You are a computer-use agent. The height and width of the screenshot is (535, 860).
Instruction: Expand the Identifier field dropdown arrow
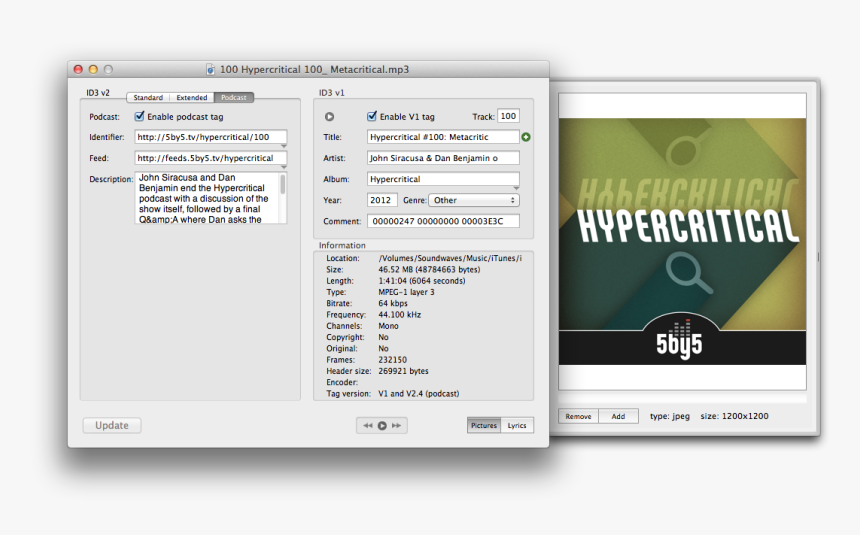[x=284, y=146]
